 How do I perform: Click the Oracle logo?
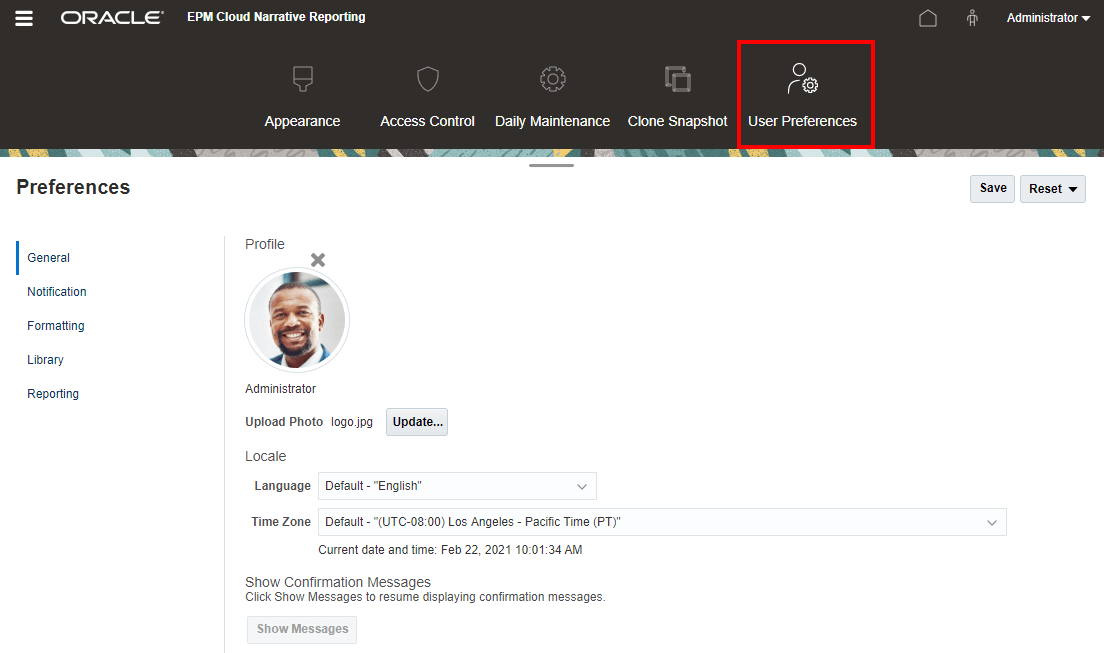pos(112,18)
